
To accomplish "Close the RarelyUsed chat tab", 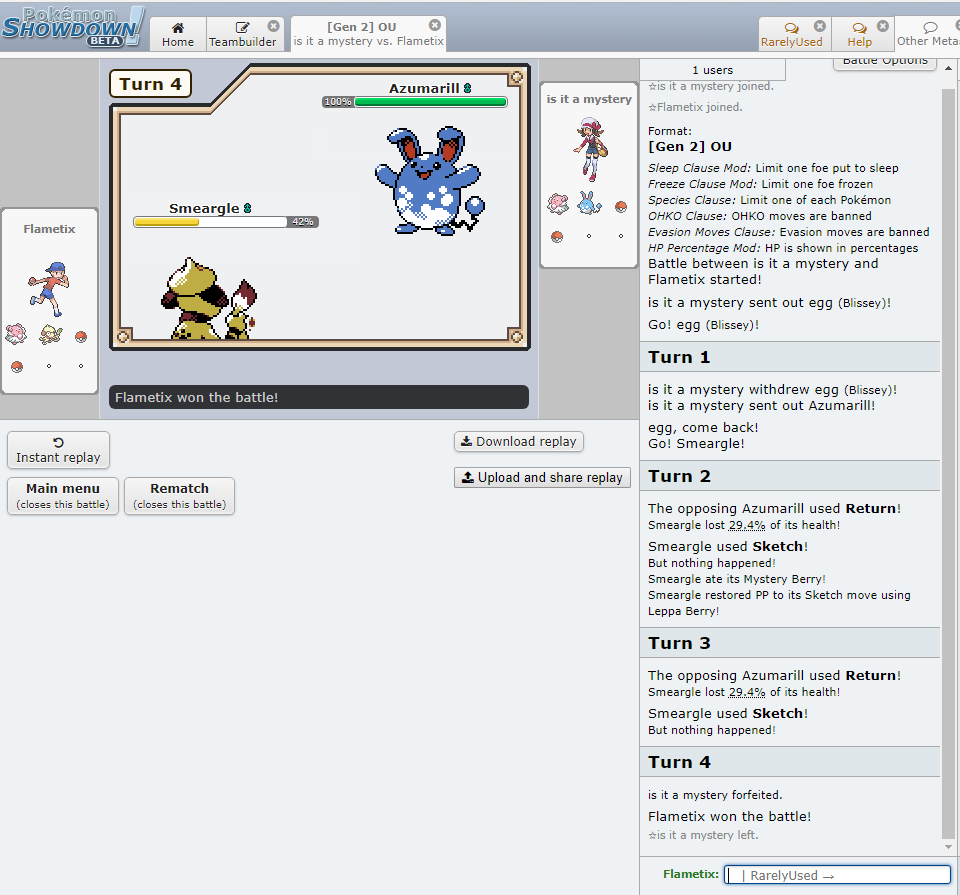I will [x=820, y=26].
